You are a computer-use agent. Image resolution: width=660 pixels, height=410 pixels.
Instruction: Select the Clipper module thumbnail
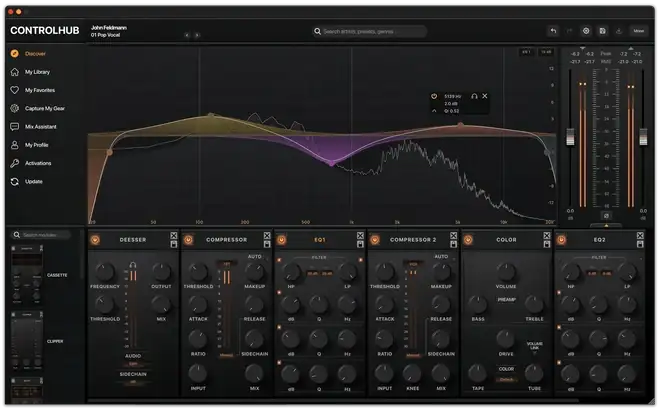pyautogui.click(x=27, y=341)
